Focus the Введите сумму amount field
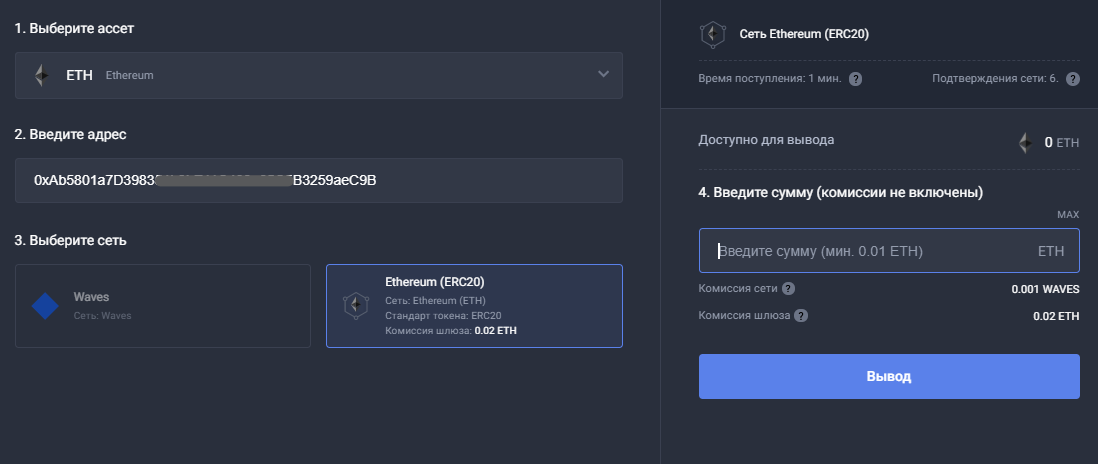1098x464 pixels. point(870,251)
